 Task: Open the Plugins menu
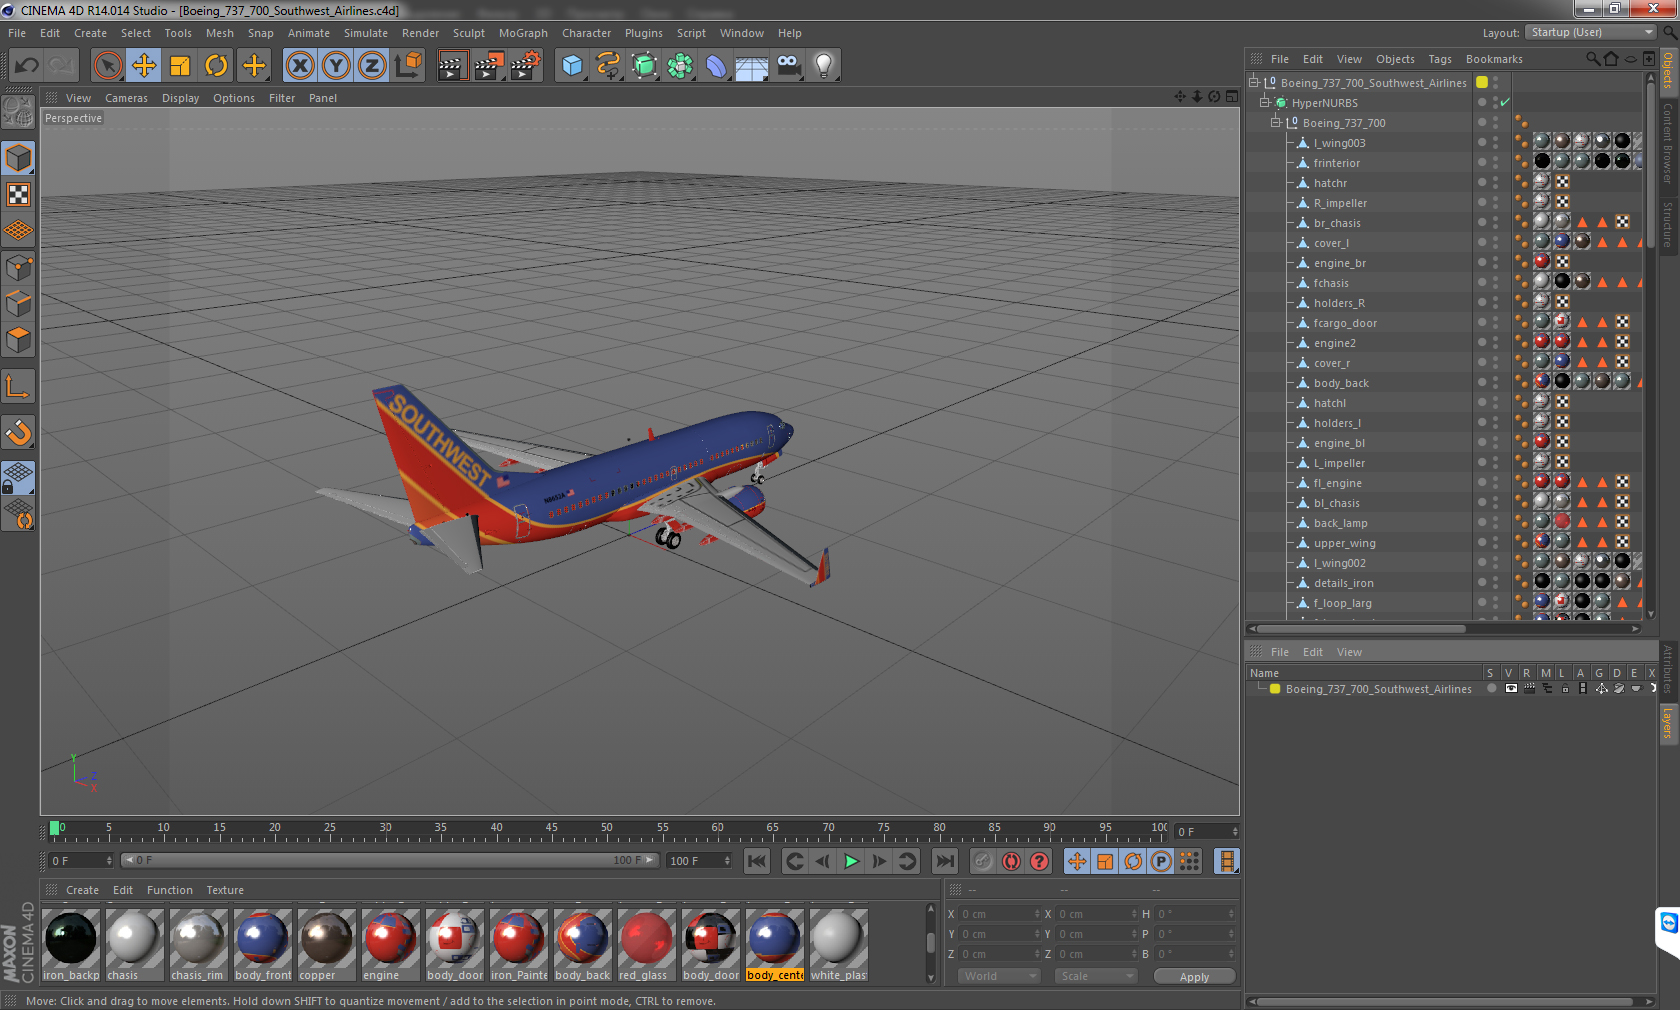point(643,33)
